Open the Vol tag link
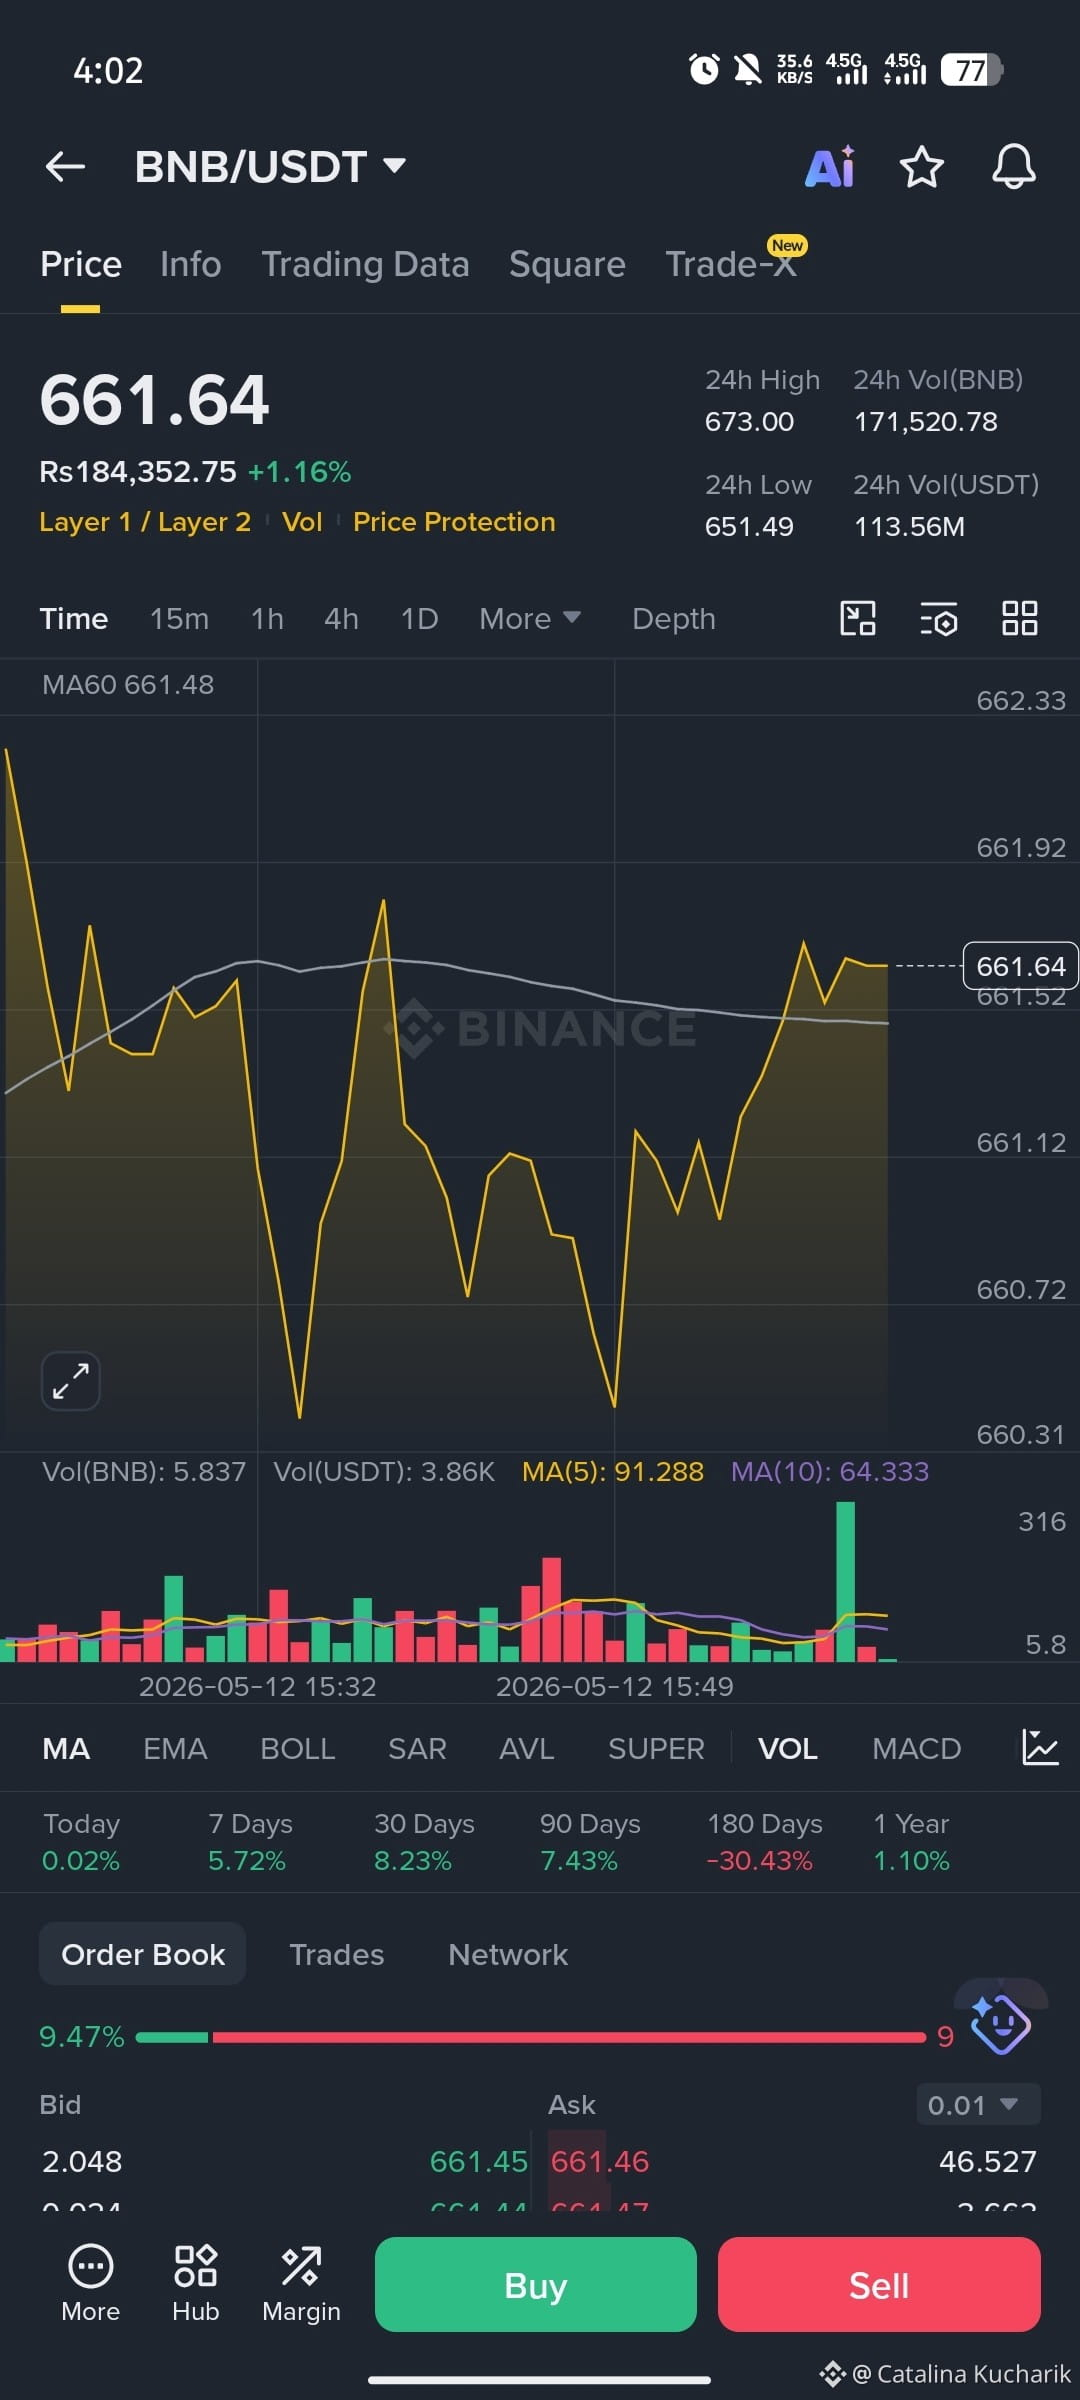The width and height of the screenshot is (1080, 2400). [302, 522]
